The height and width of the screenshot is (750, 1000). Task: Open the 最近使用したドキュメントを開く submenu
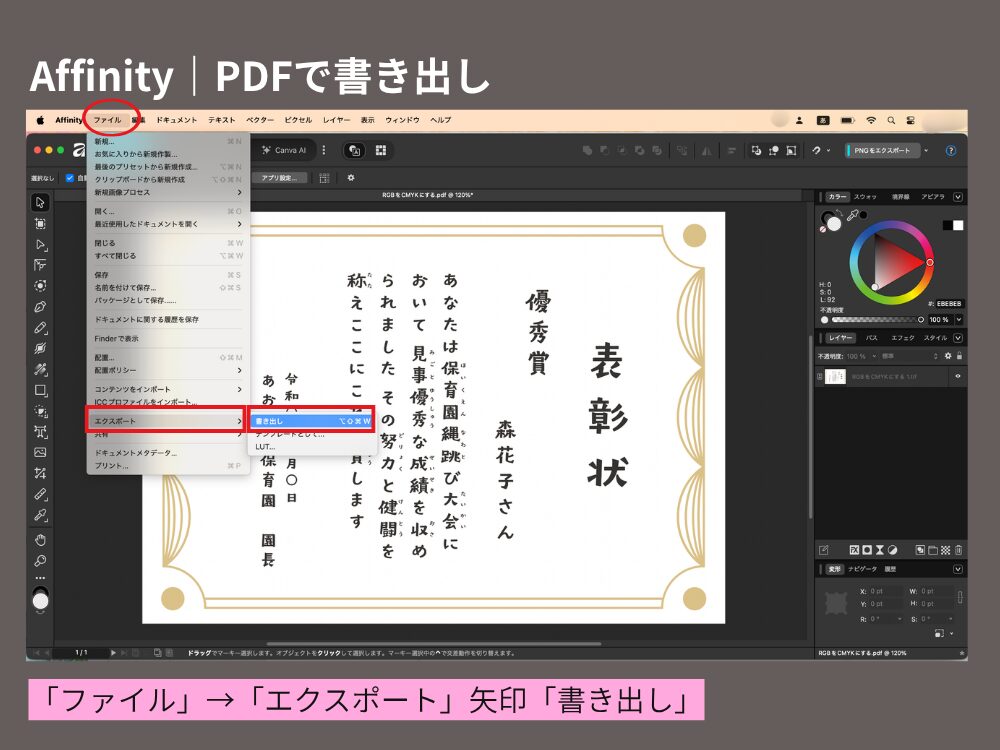[168, 224]
